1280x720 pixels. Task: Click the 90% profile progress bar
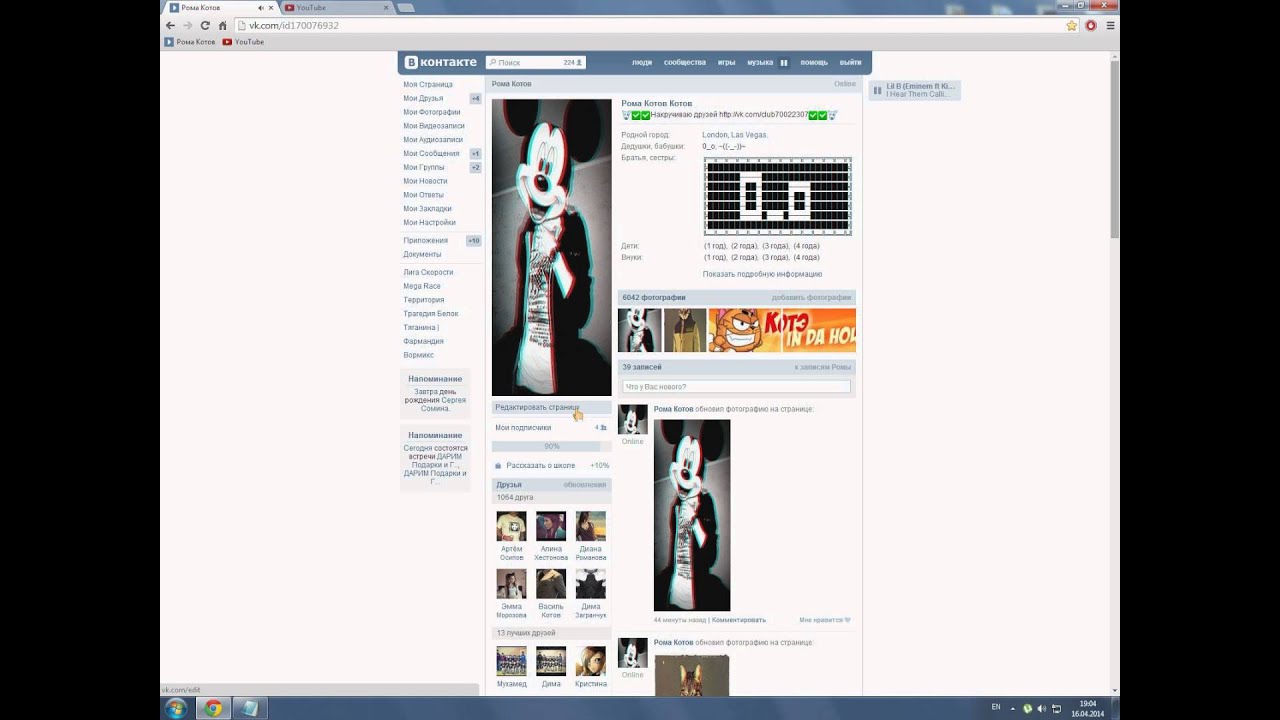[551, 446]
